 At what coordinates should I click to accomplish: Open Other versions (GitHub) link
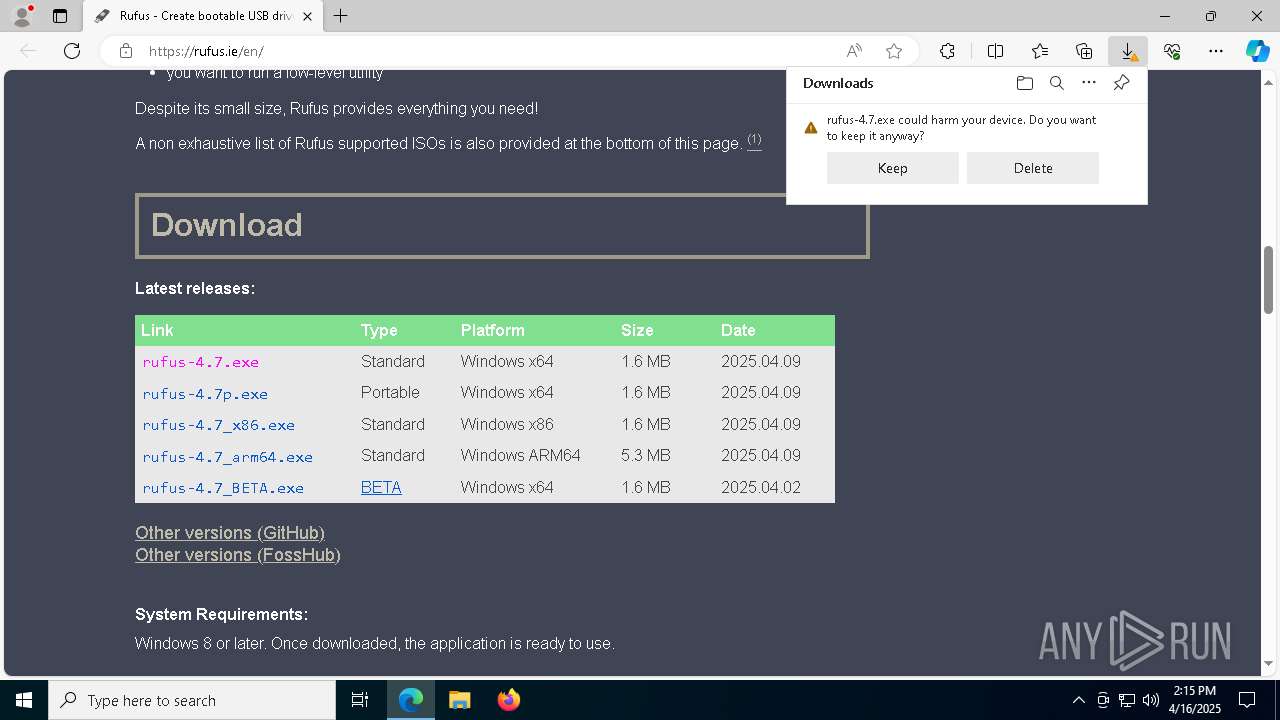click(230, 533)
